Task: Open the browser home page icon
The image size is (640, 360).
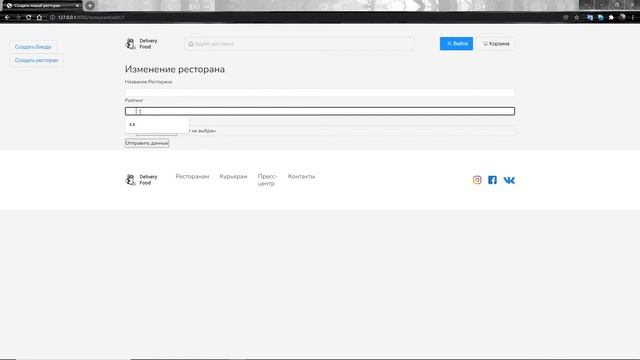Action: pos(39,18)
